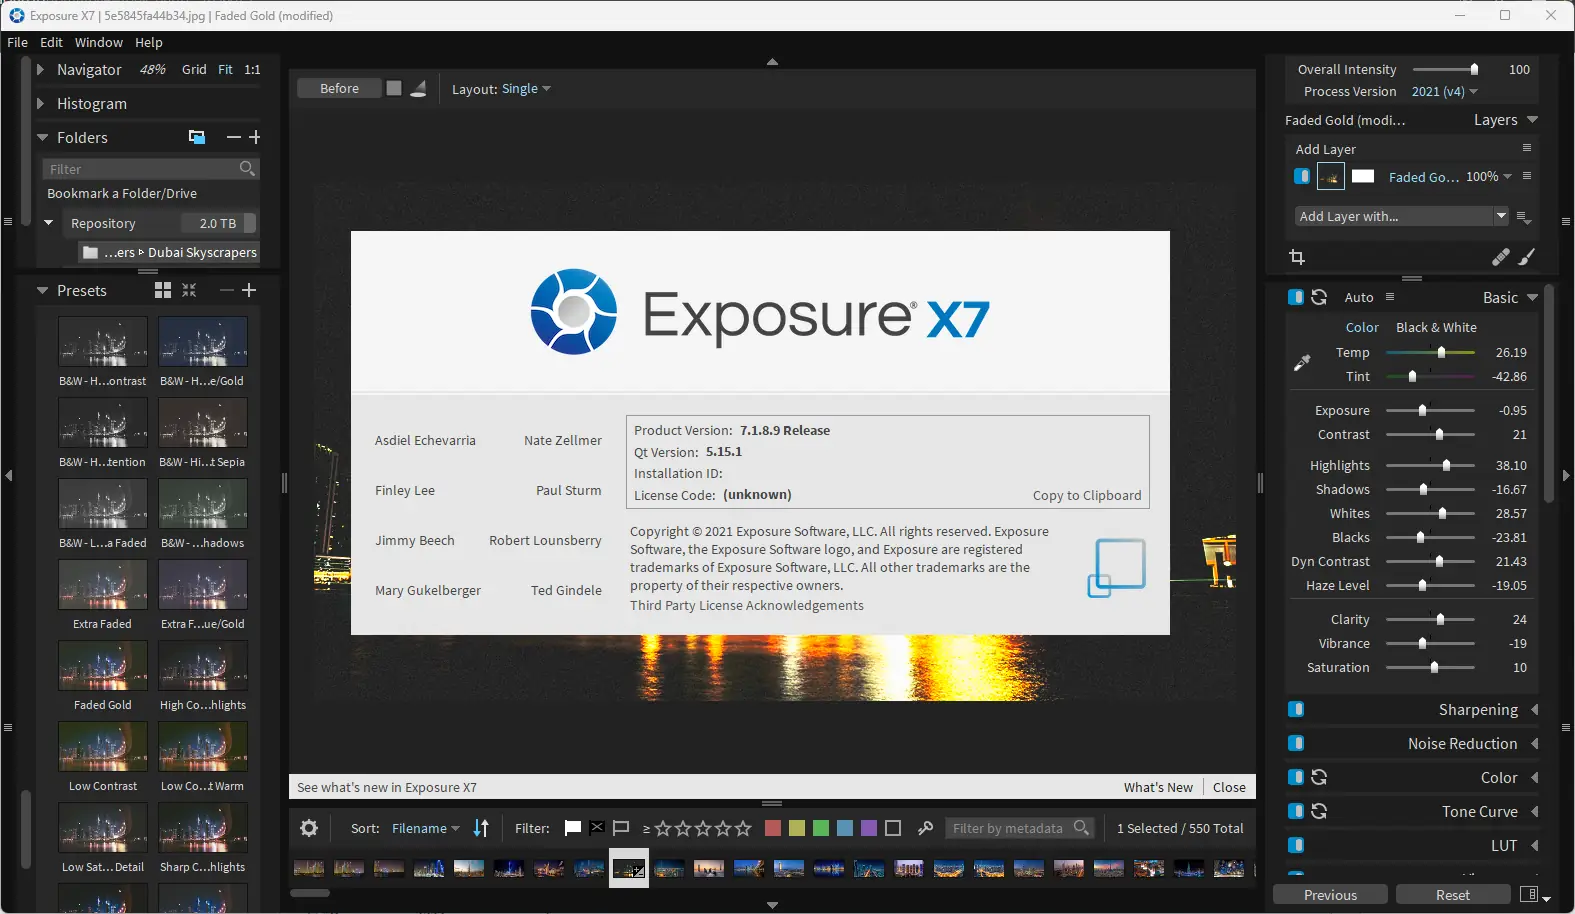Collapse the Presets panel
The width and height of the screenshot is (1575, 914).
tap(42, 290)
